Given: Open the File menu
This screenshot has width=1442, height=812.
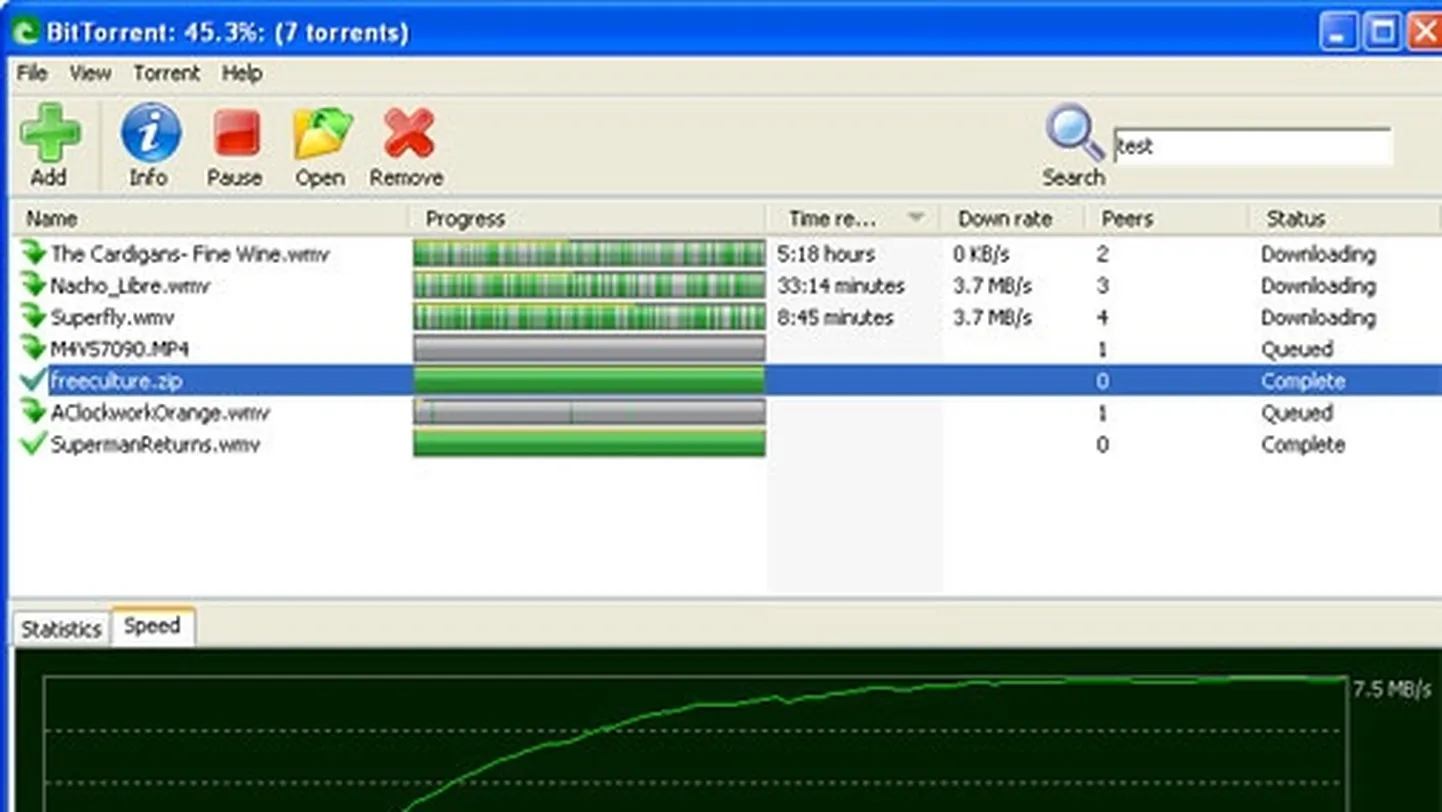Looking at the screenshot, I should [32, 73].
